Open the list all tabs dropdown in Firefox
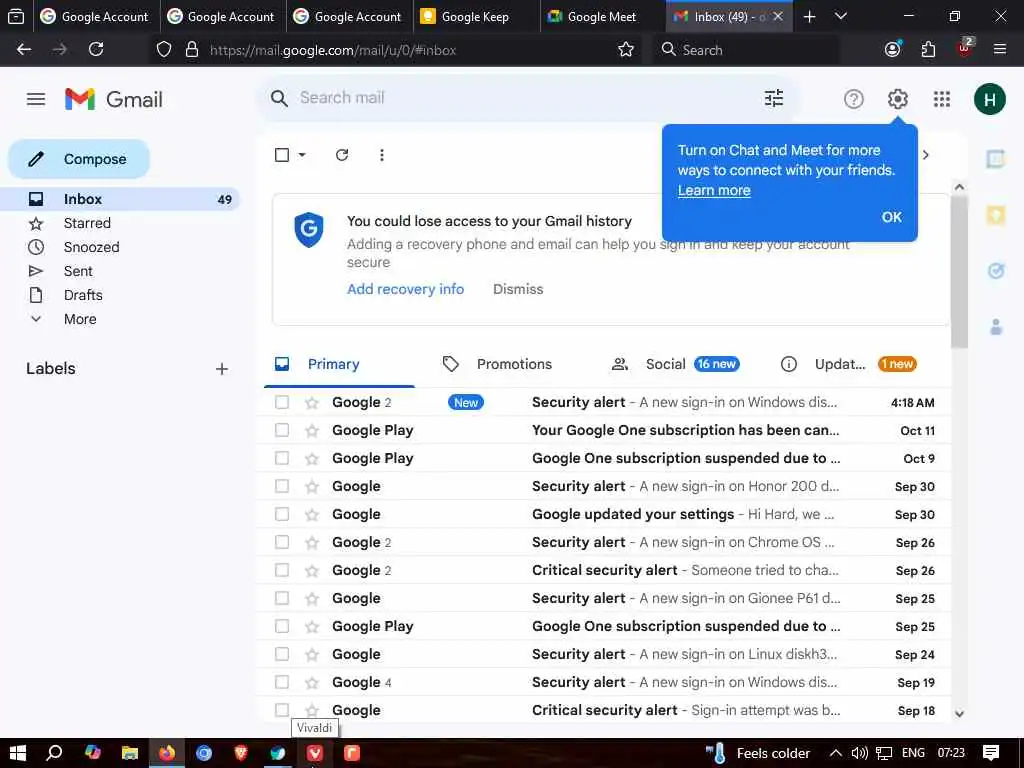Viewport: 1024px width, 768px height. click(x=841, y=16)
